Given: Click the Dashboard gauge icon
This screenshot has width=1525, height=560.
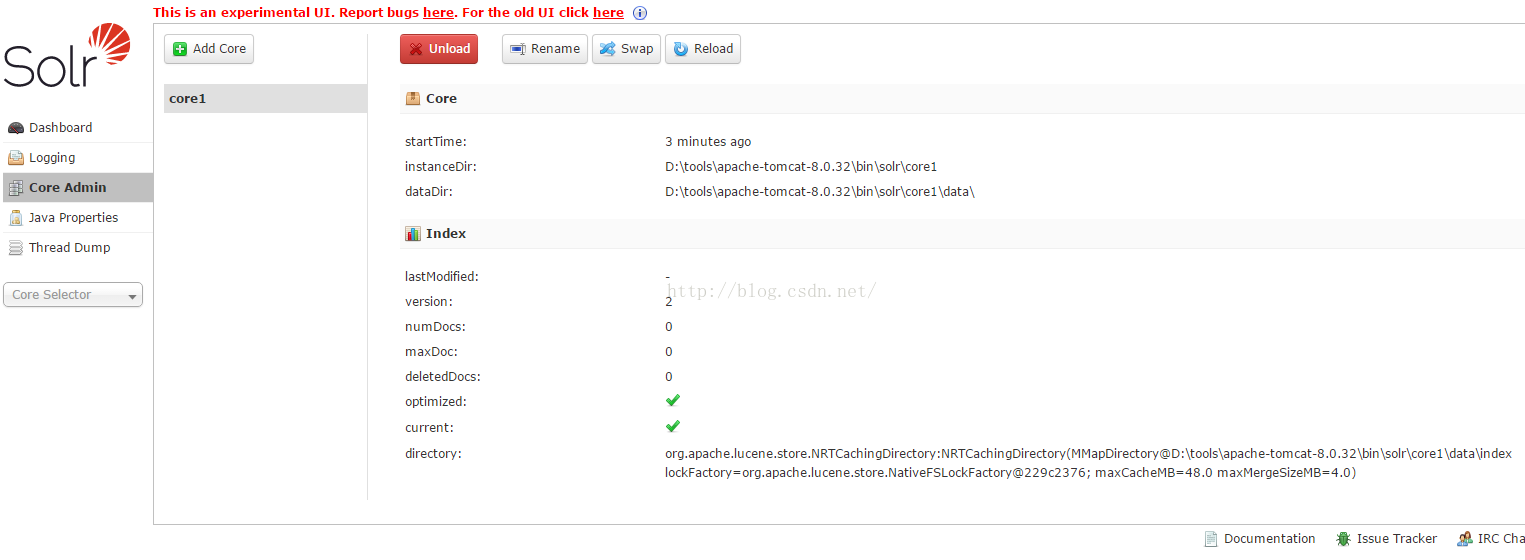Looking at the screenshot, I should (x=15, y=128).
